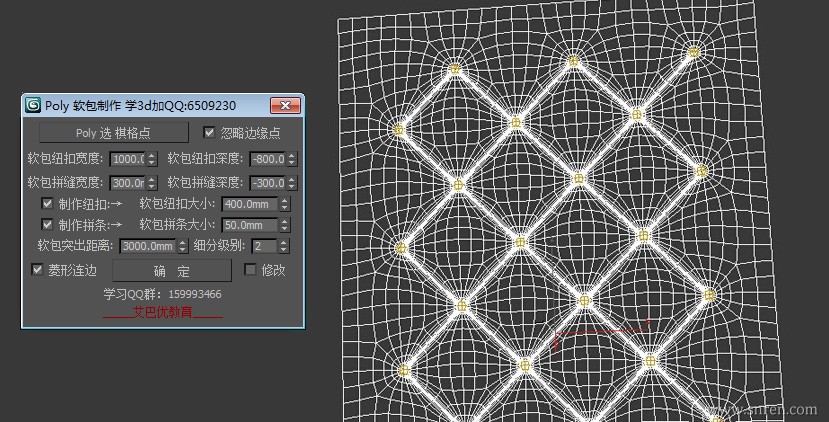Click the Poly 选 棋格点 button
Screen dimensions: 829x422
(114, 133)
